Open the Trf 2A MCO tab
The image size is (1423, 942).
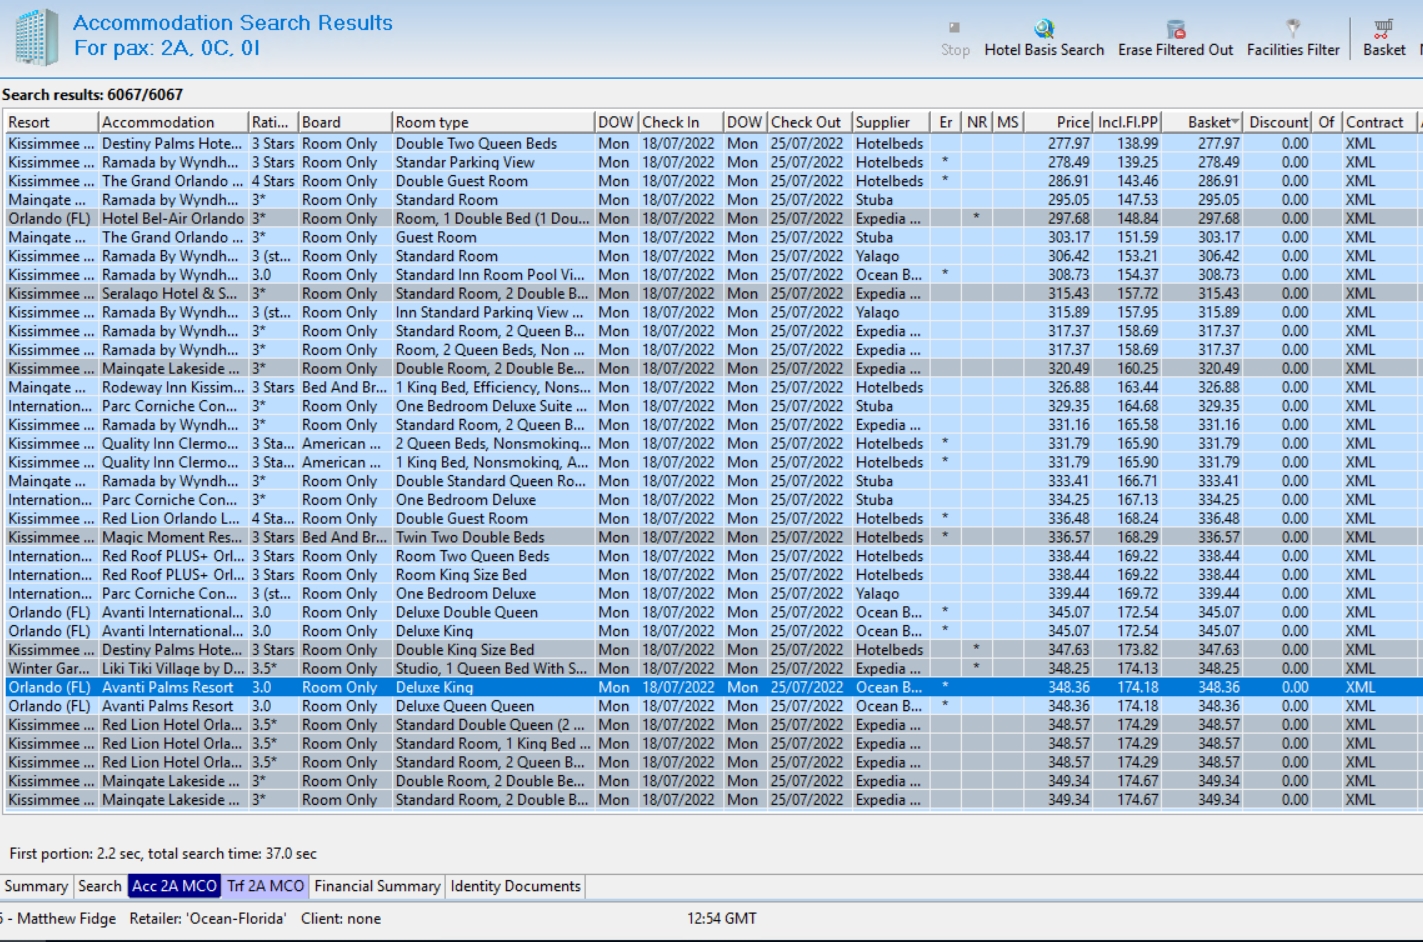[265, 886]
